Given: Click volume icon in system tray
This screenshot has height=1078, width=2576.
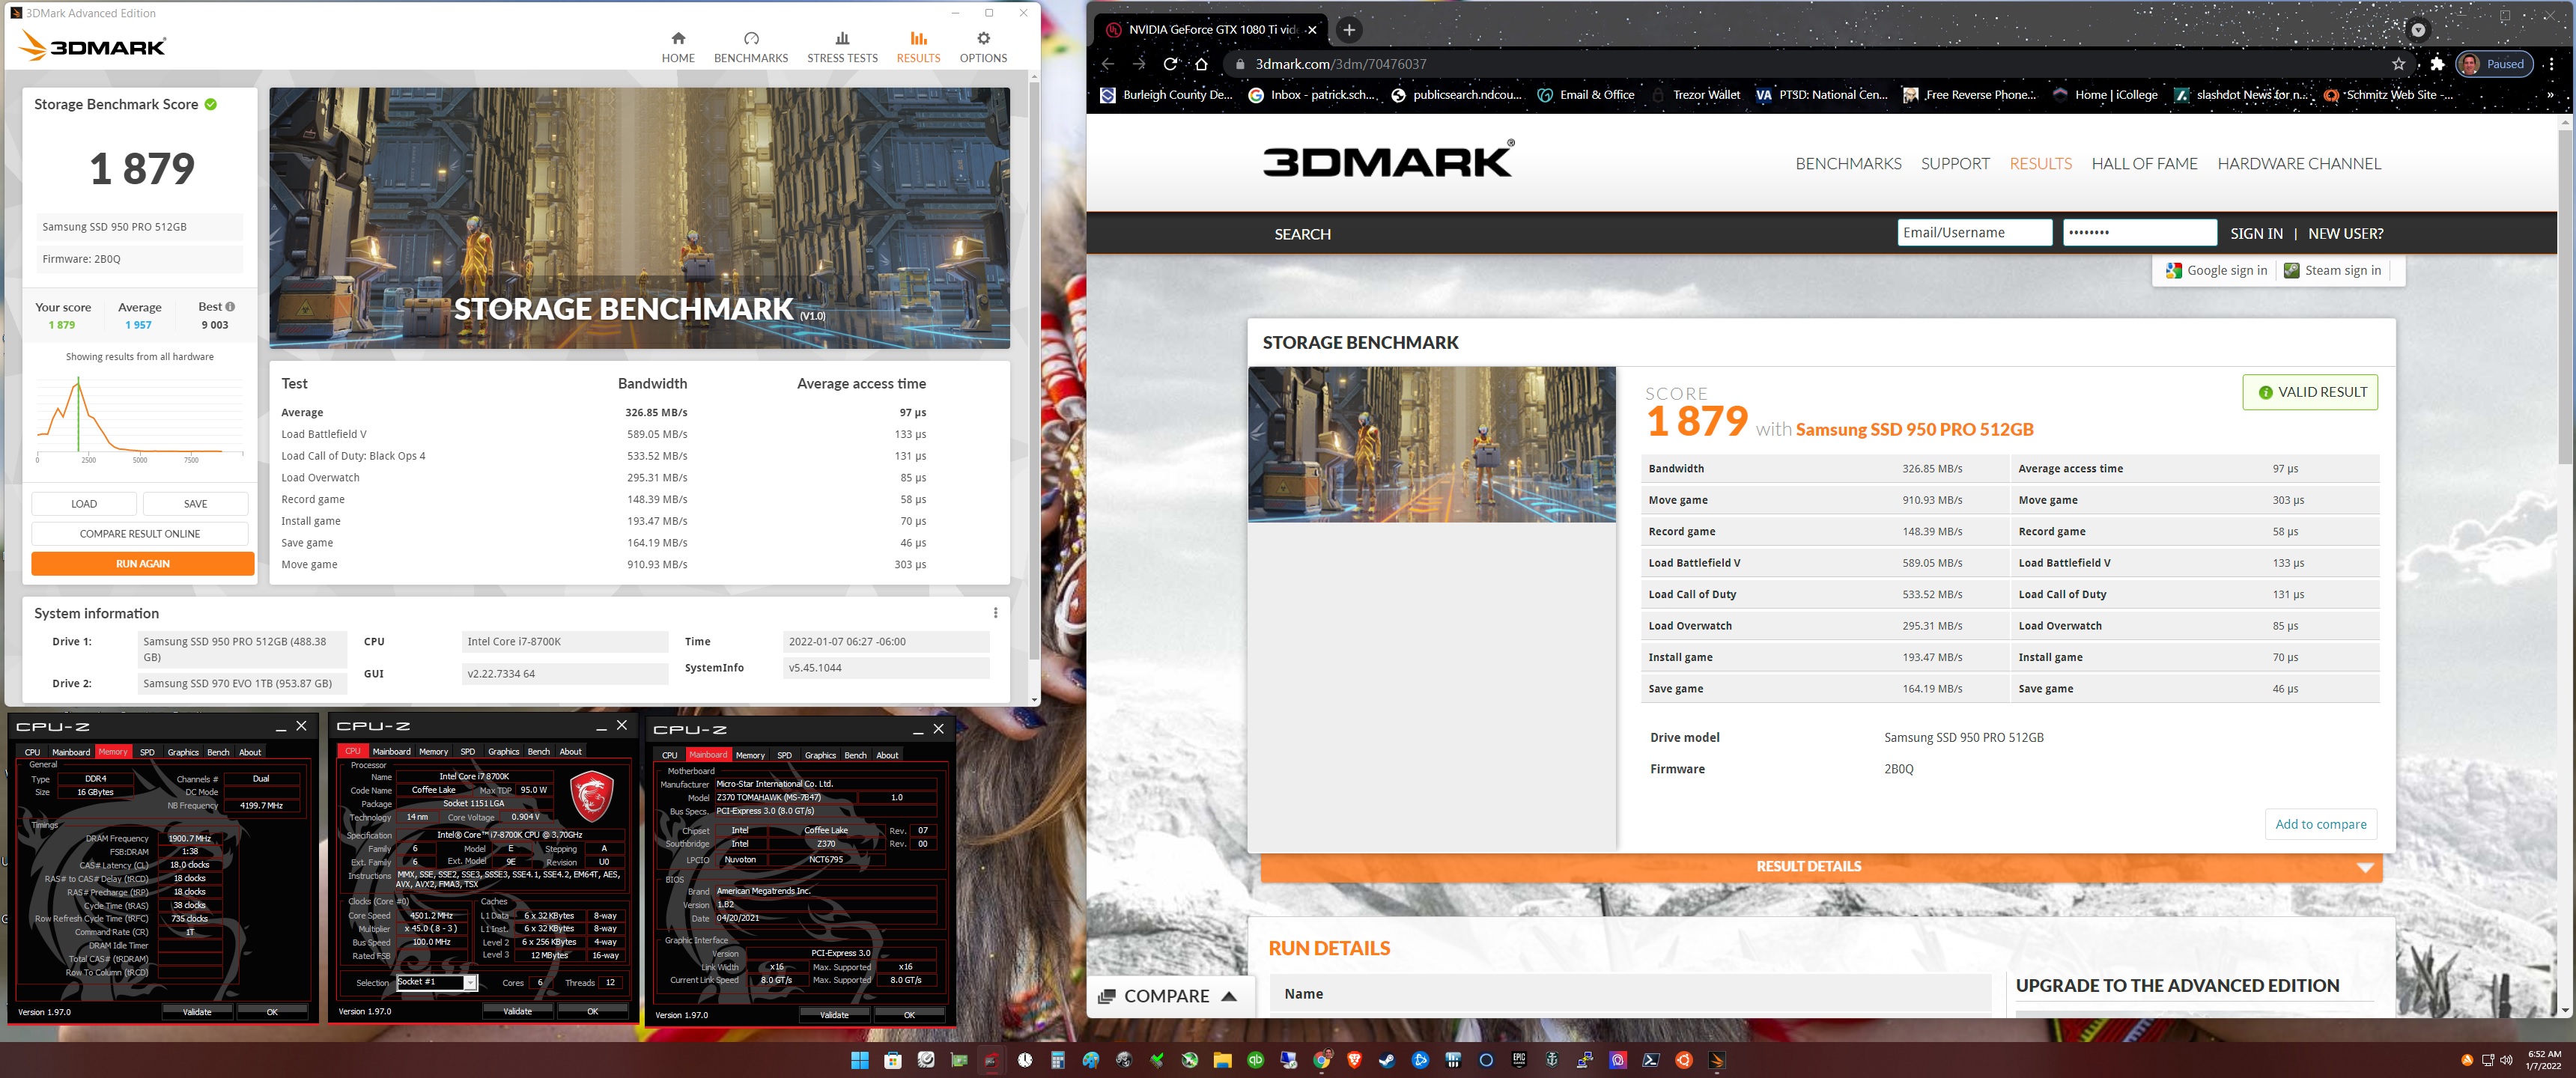Looking at the screenshot, I should pyautogui.click(x=2506, y=1060).
